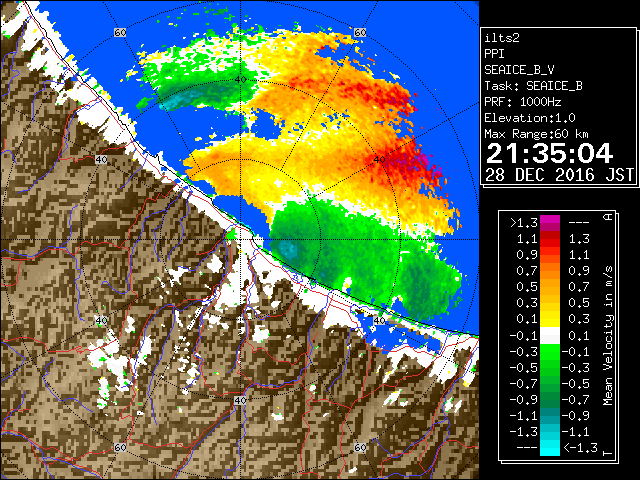Click the product name 'SEAICE_B_V'

click(x=519, y=70)
